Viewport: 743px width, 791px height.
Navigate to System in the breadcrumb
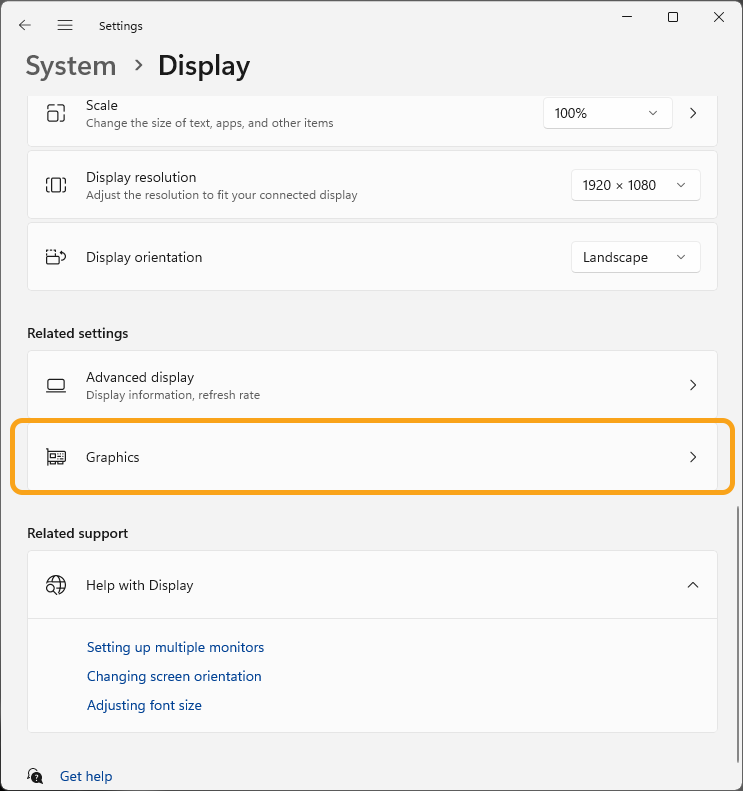pos(71,66)
